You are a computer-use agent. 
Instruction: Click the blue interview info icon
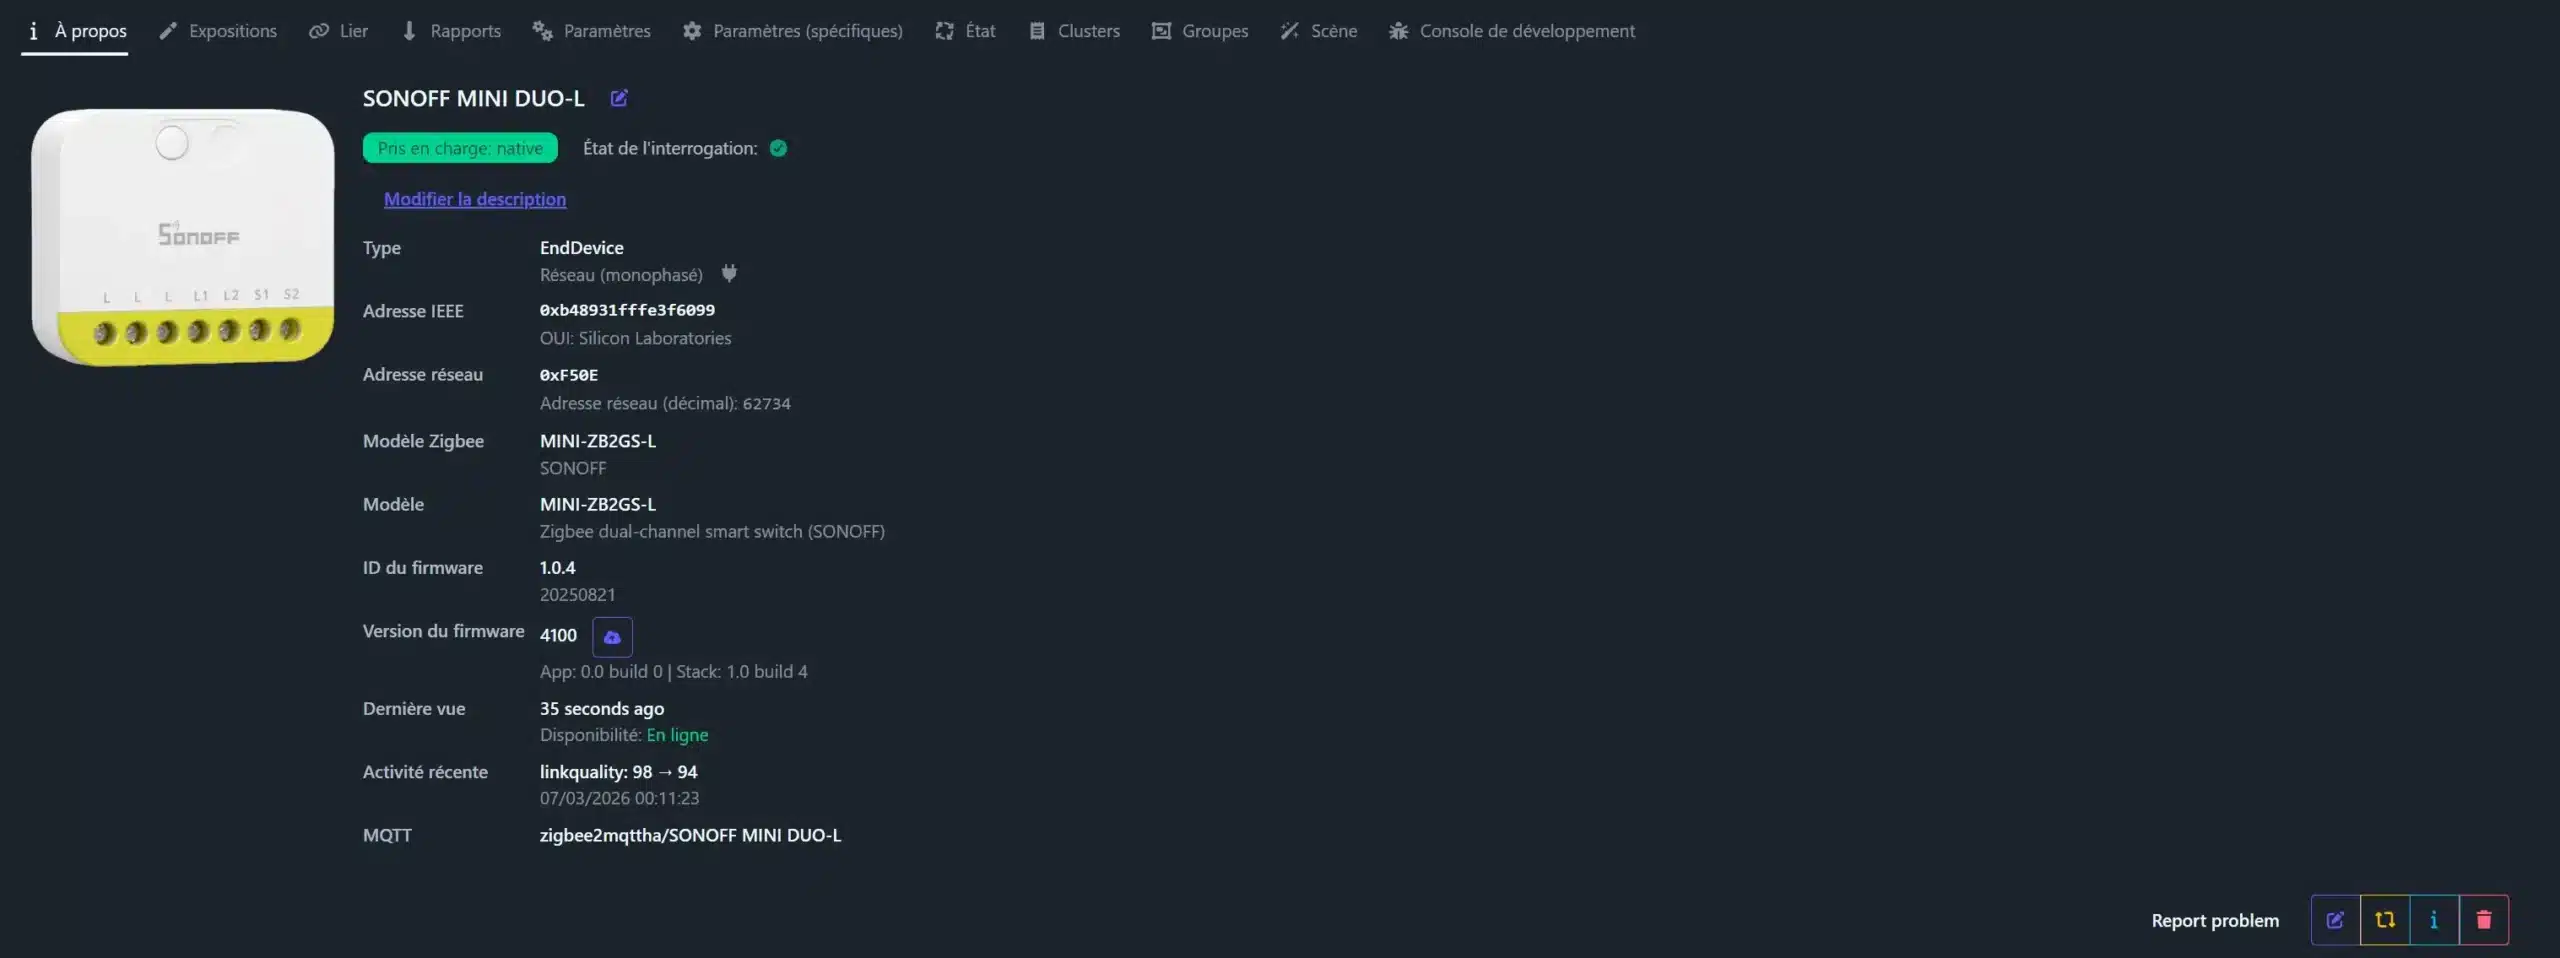point(2434,920)
